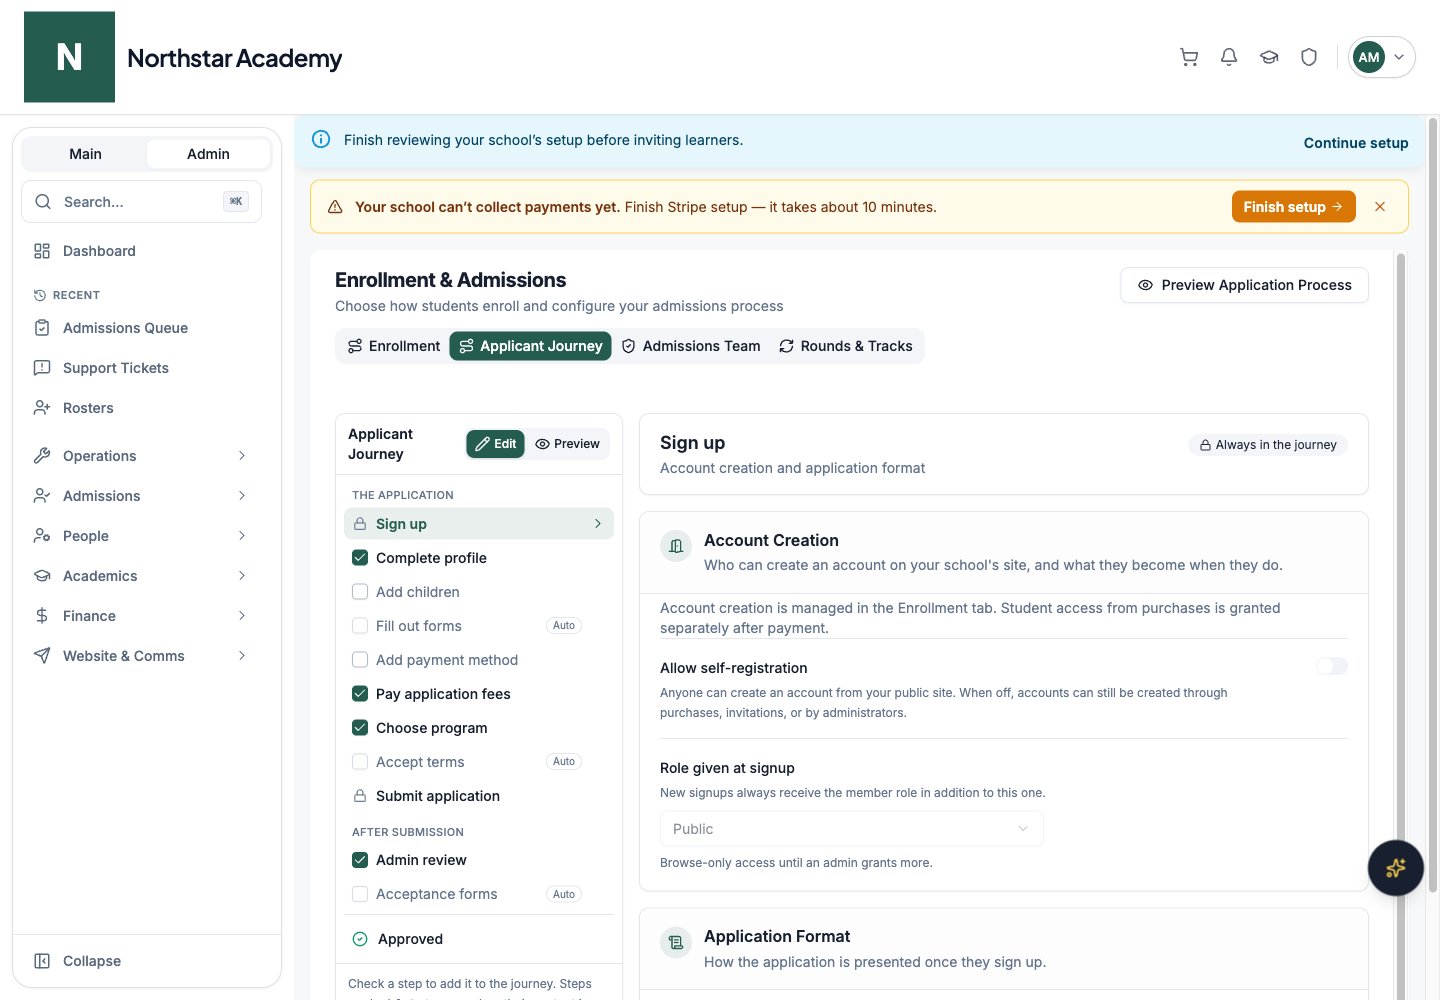Open Support Tickets in recent list
Viewport: 1440px width, 1000px height.
coord(141,368)
